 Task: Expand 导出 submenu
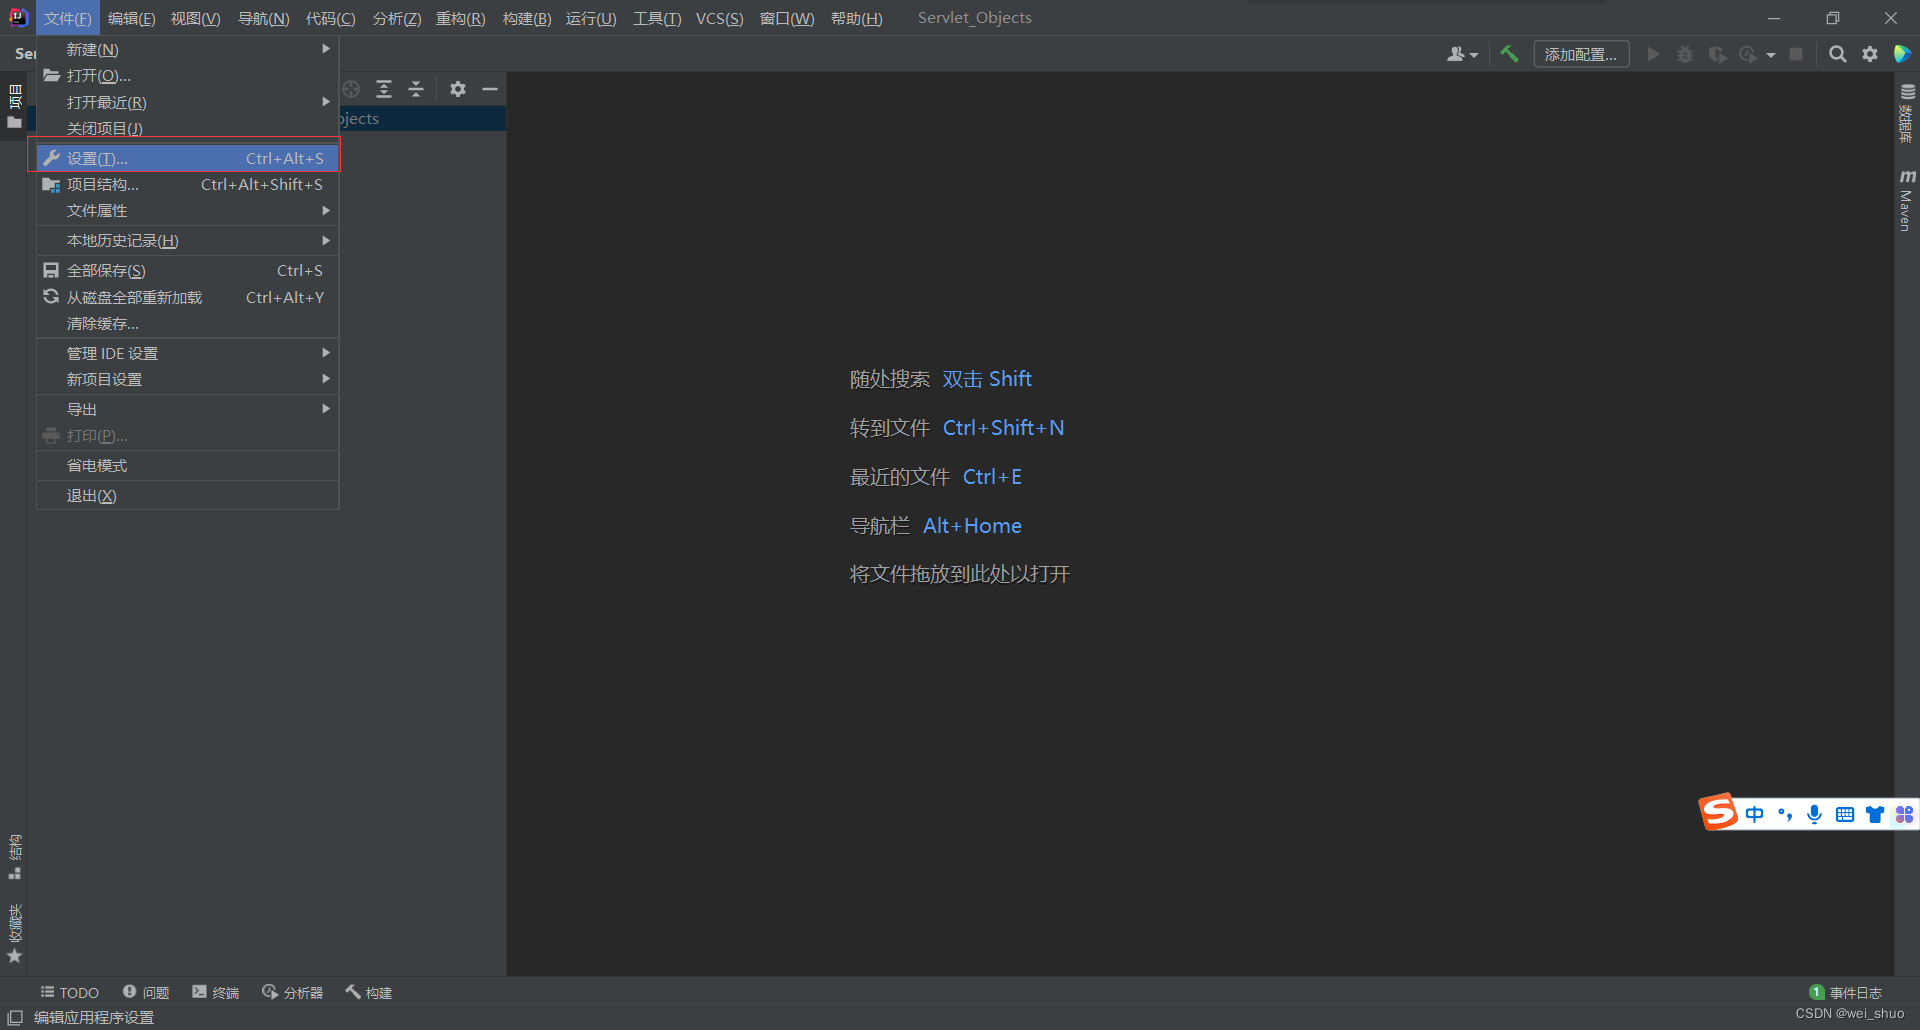(x=188, y=409)
